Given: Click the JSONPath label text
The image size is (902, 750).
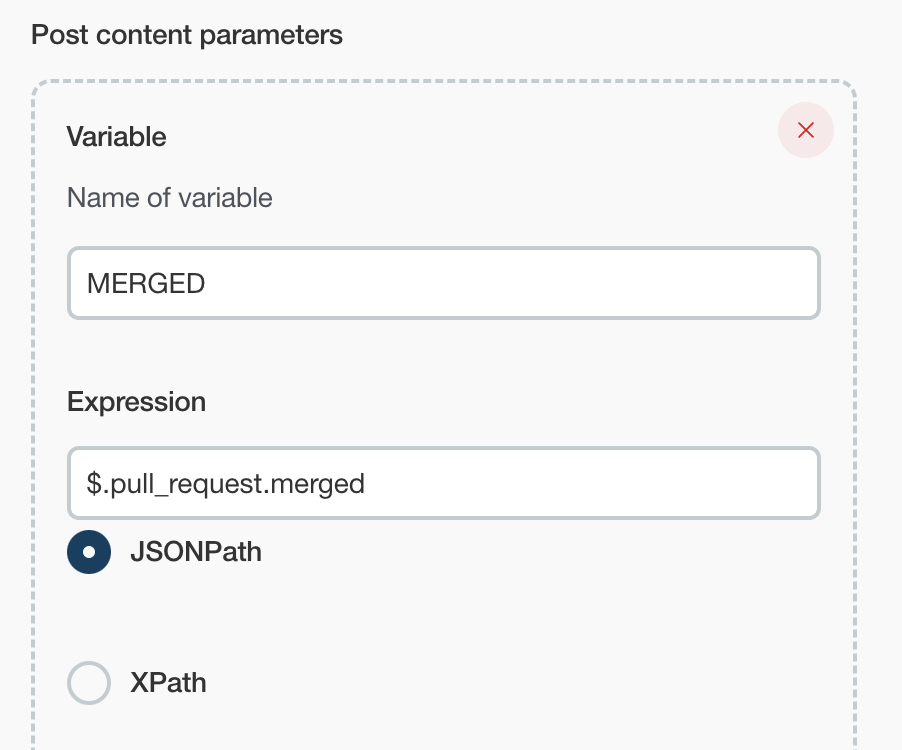Looking at the screenshot, I should coord(196,552).
